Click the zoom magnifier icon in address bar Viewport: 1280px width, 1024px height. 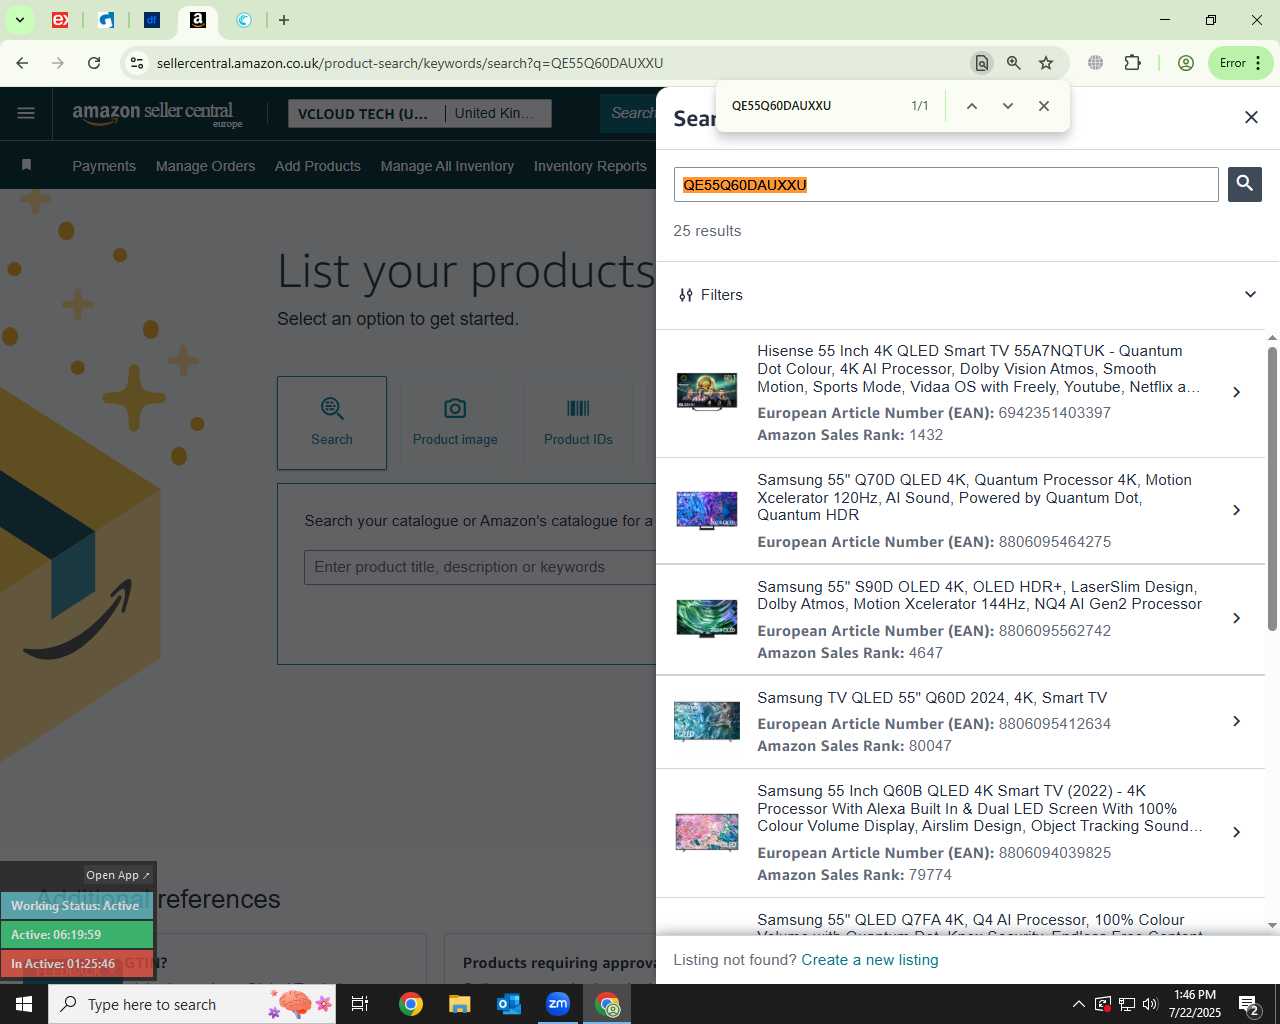click(x=1014, y=63)
